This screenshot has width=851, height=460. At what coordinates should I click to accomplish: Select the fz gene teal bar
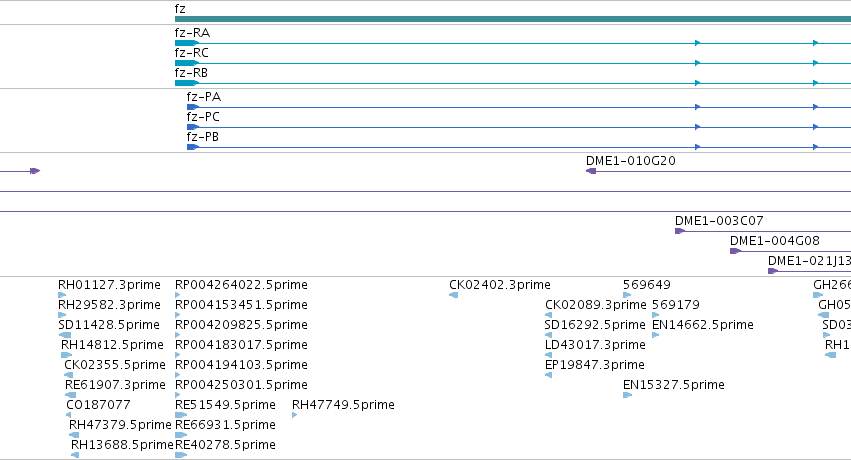tap(512, 19)
